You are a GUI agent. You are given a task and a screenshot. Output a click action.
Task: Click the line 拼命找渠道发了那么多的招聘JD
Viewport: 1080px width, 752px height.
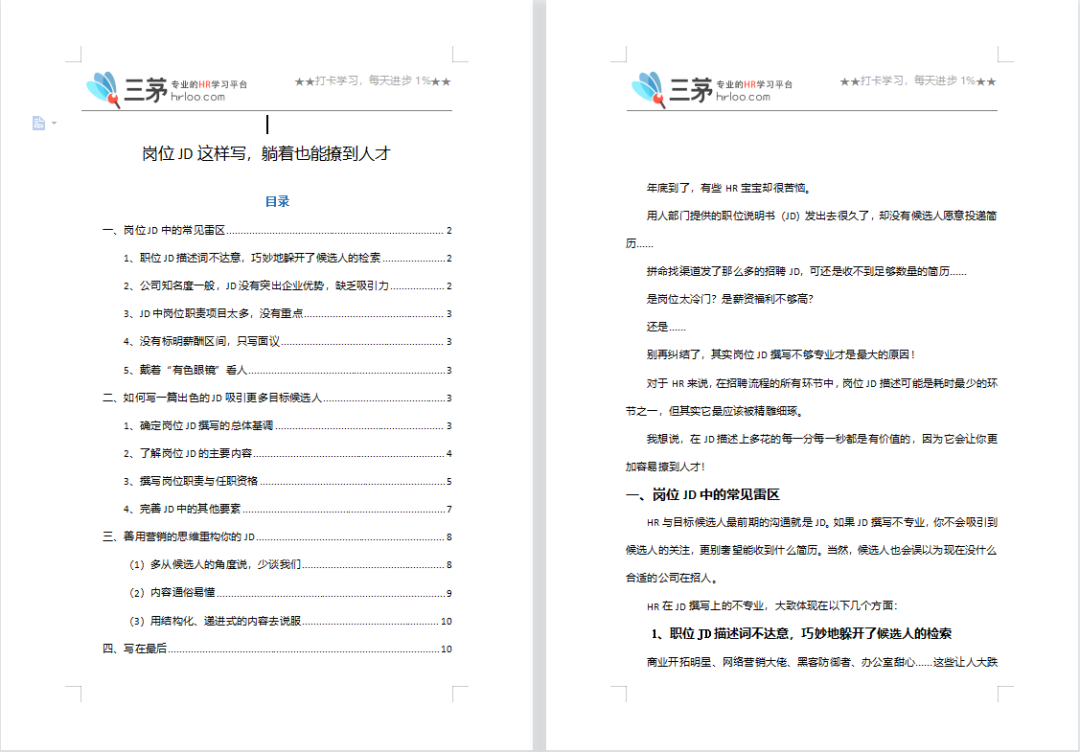[x=807, y=271]
